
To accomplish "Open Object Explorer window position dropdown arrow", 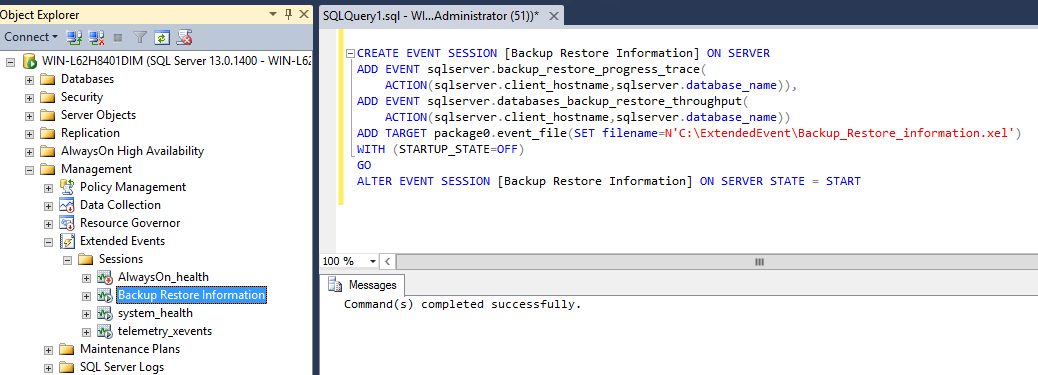I will tap(273, 14).
